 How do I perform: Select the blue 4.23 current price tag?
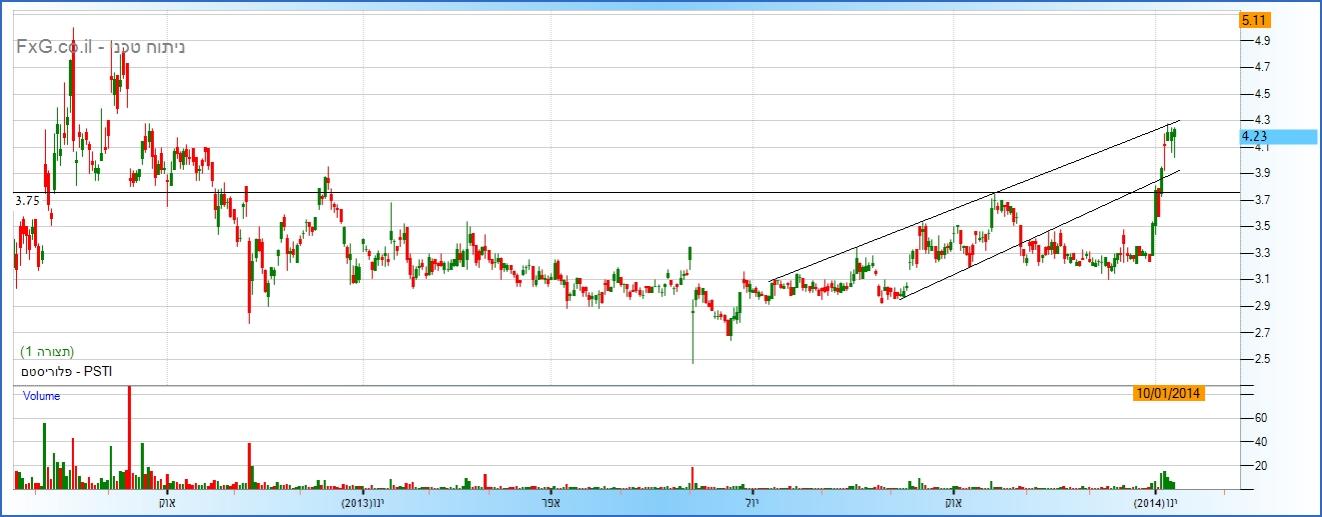(x=1254, y=137)
